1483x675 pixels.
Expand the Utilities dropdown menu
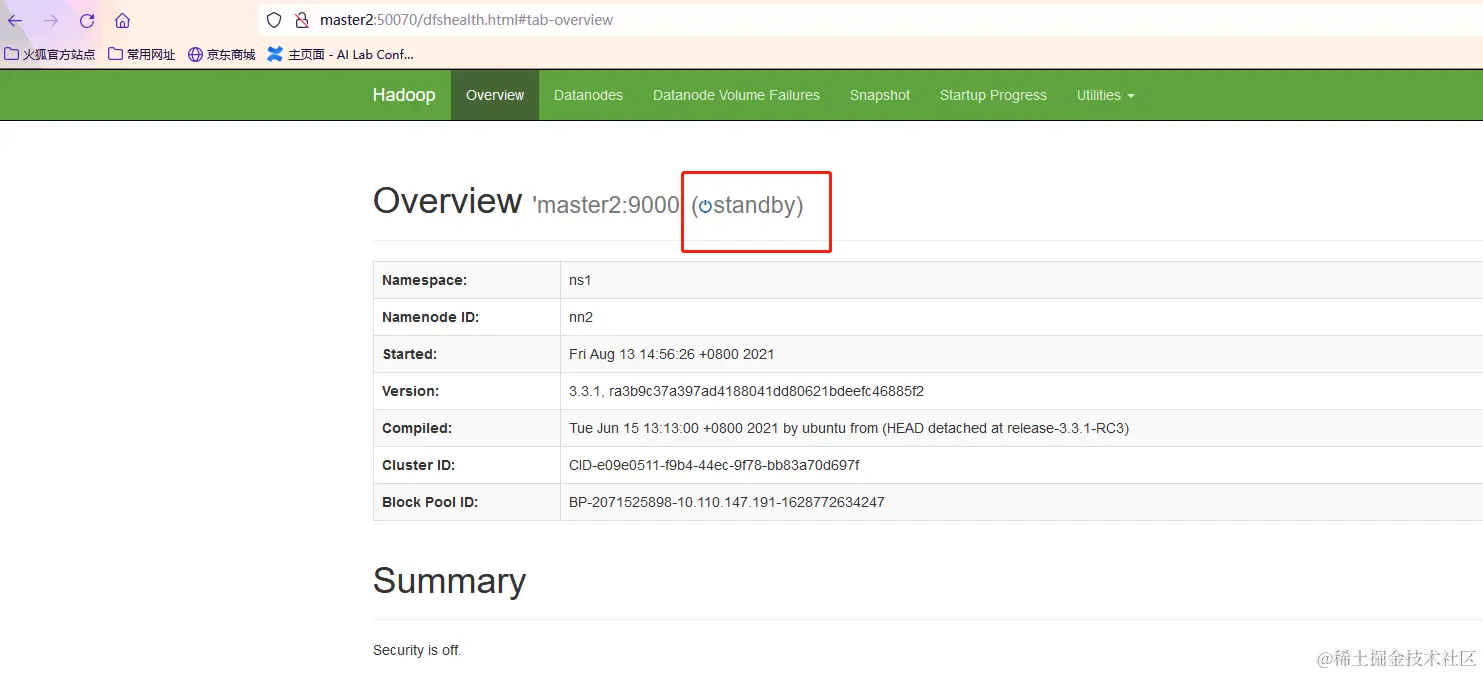coord(1105,95)
